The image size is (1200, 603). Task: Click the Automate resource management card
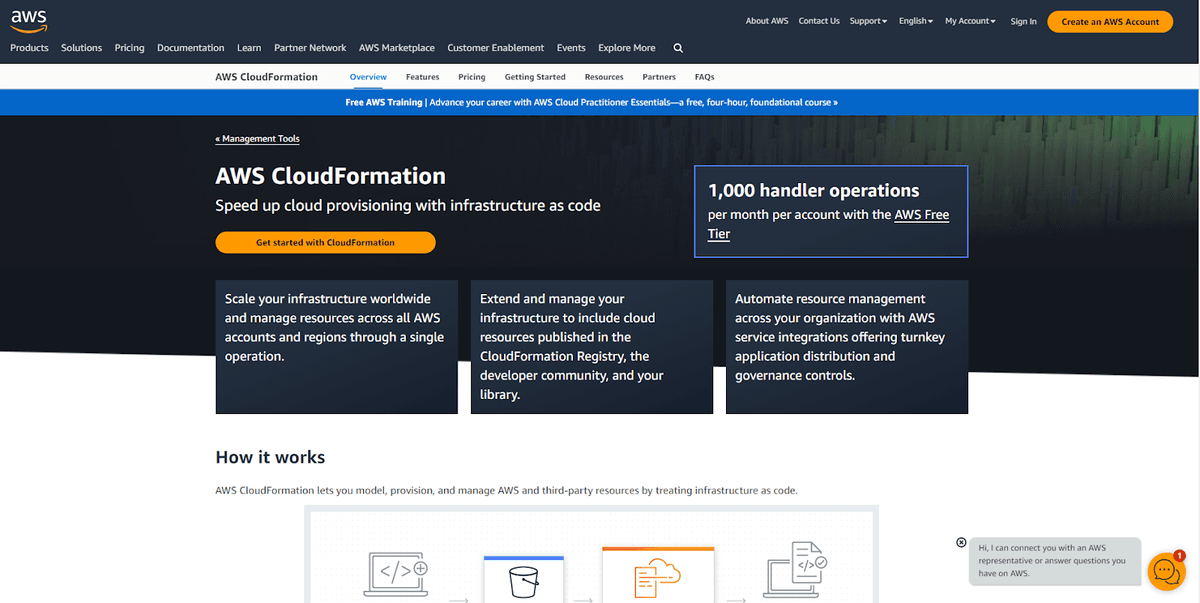point(847,346)
